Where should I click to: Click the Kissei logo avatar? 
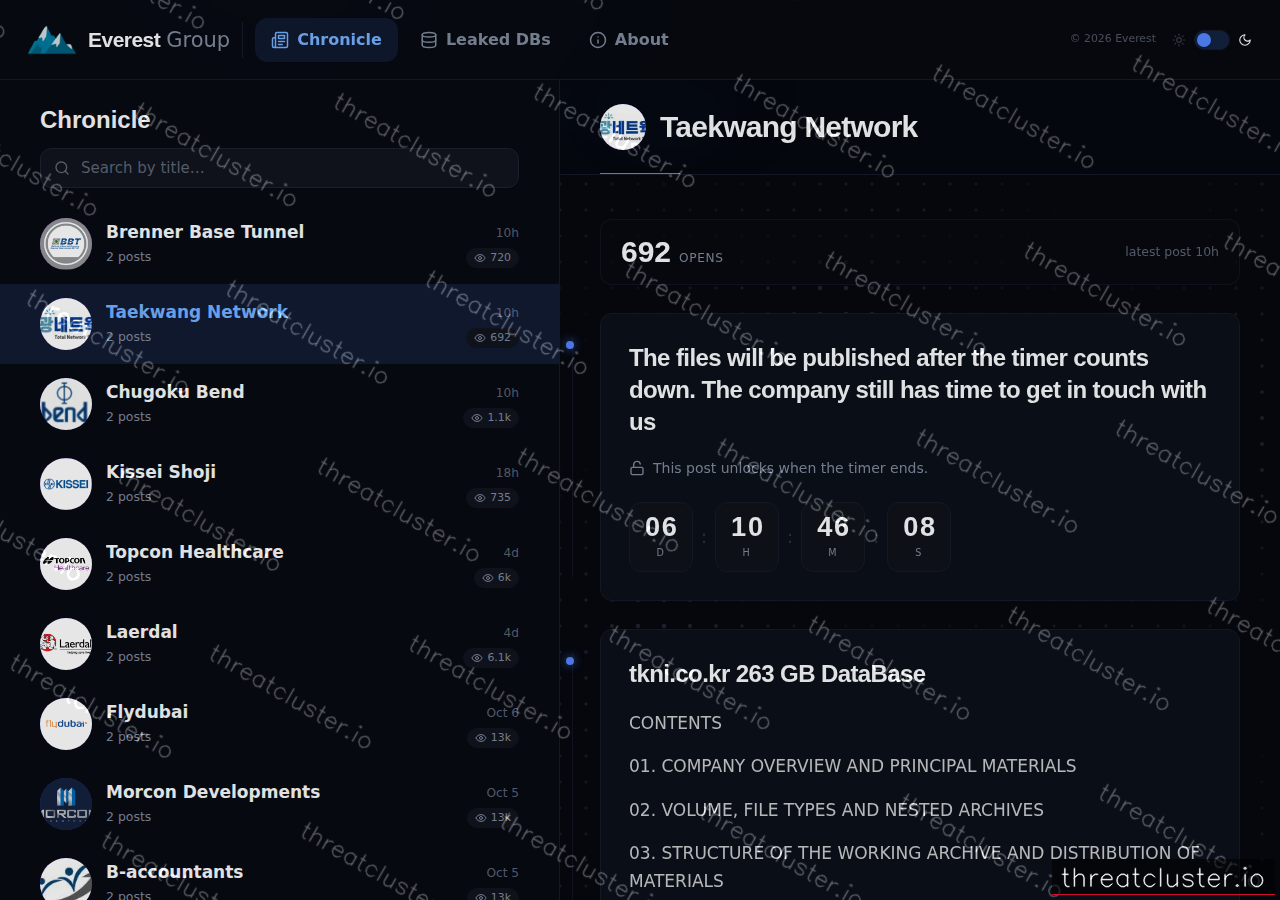(66, 484)
